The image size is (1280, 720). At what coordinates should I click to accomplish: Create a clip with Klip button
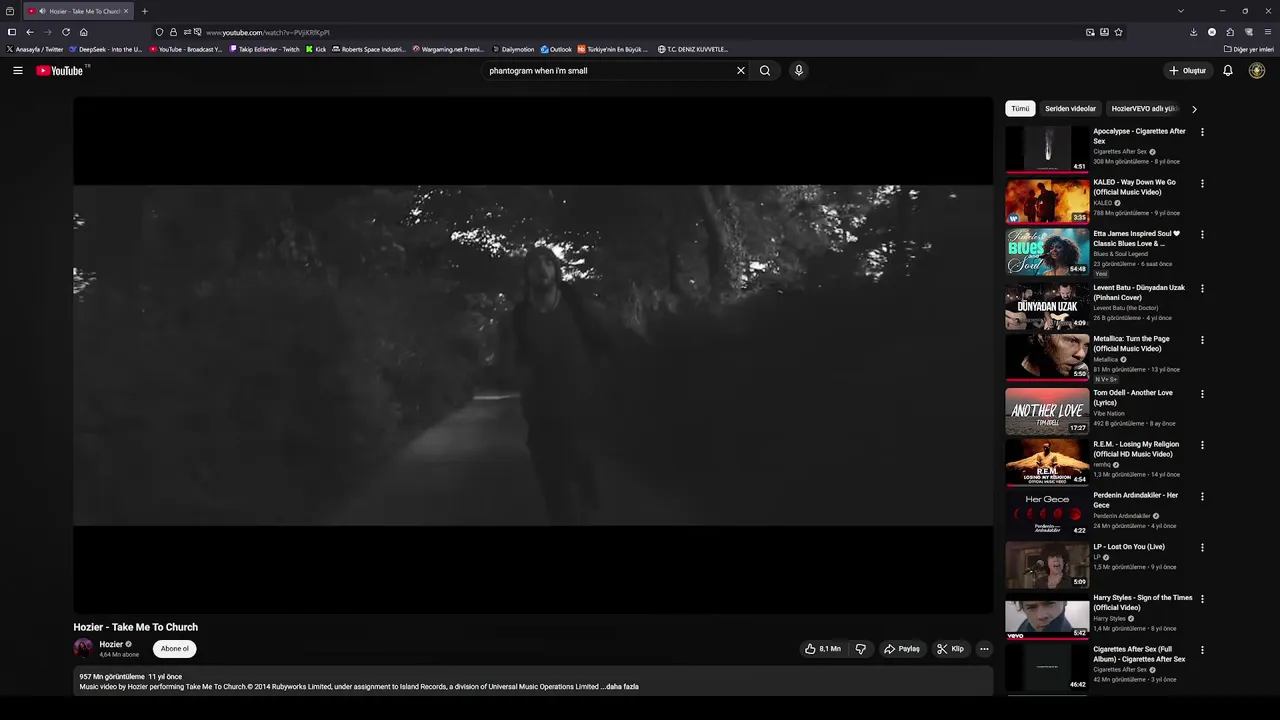point(950,649)
